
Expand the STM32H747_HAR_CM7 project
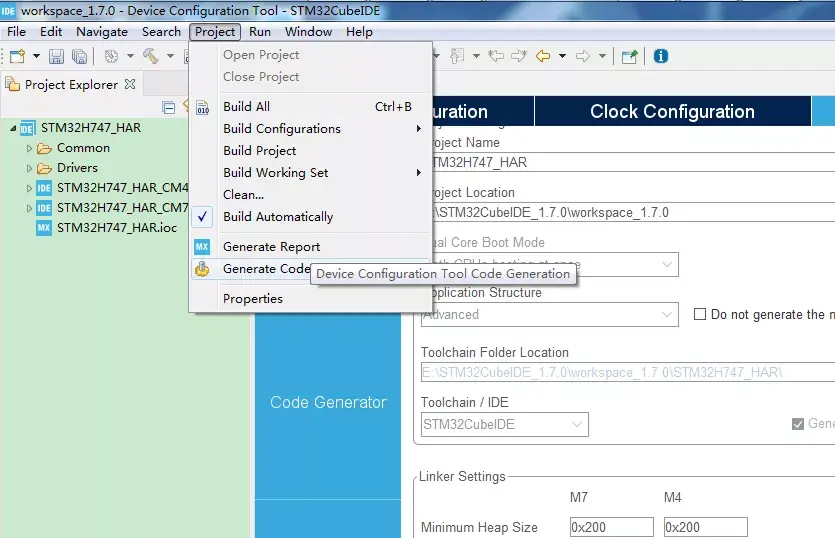pos(29,208)
